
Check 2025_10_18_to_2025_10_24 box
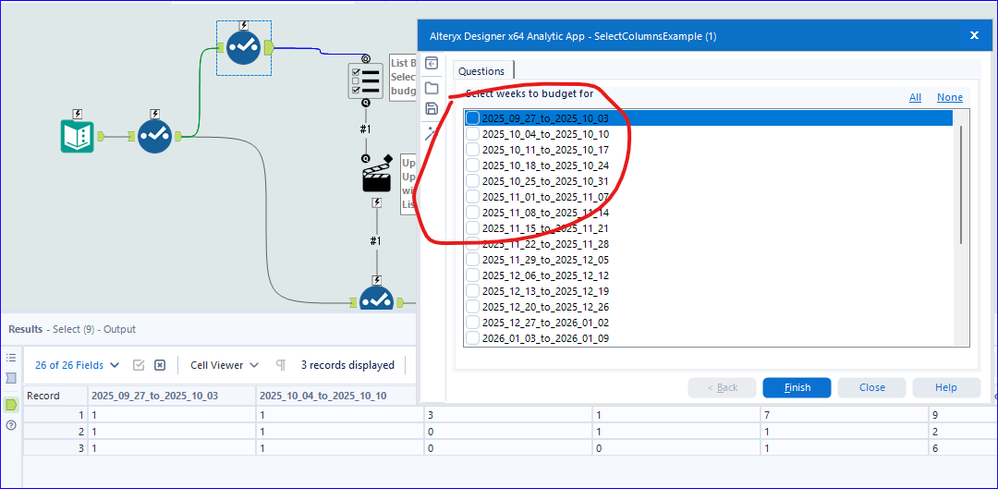point(473,165)
